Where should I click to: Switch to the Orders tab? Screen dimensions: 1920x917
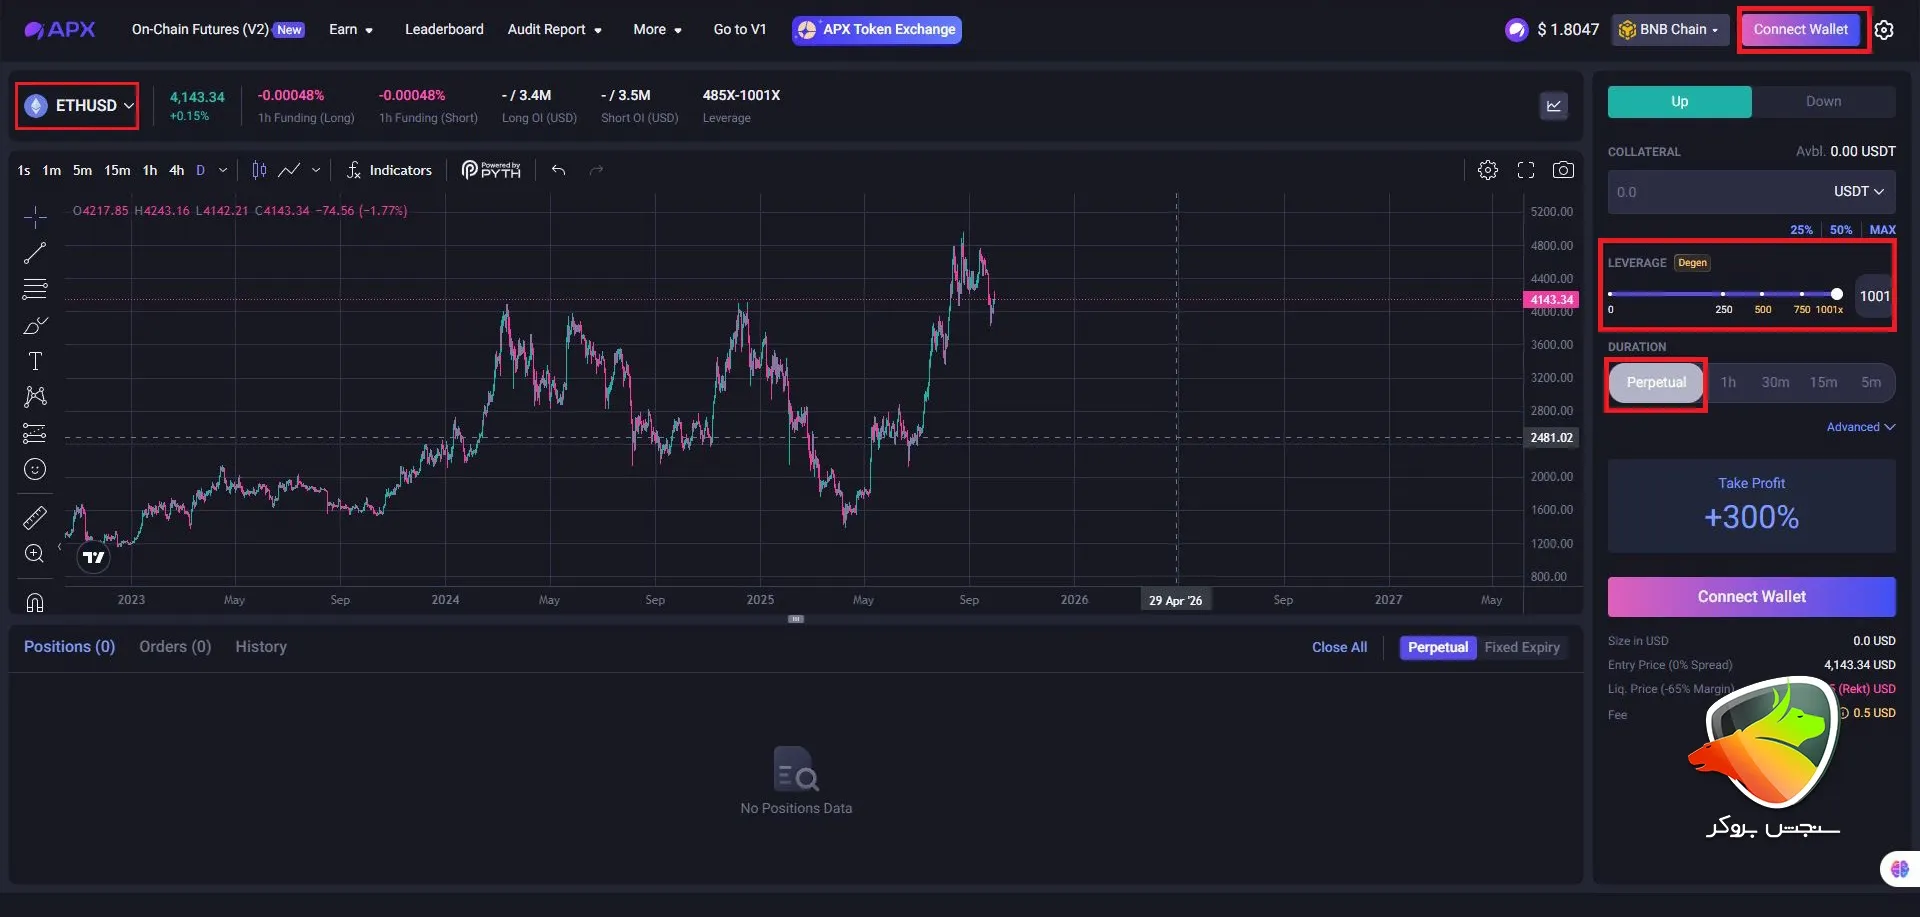tap(175, 647)
